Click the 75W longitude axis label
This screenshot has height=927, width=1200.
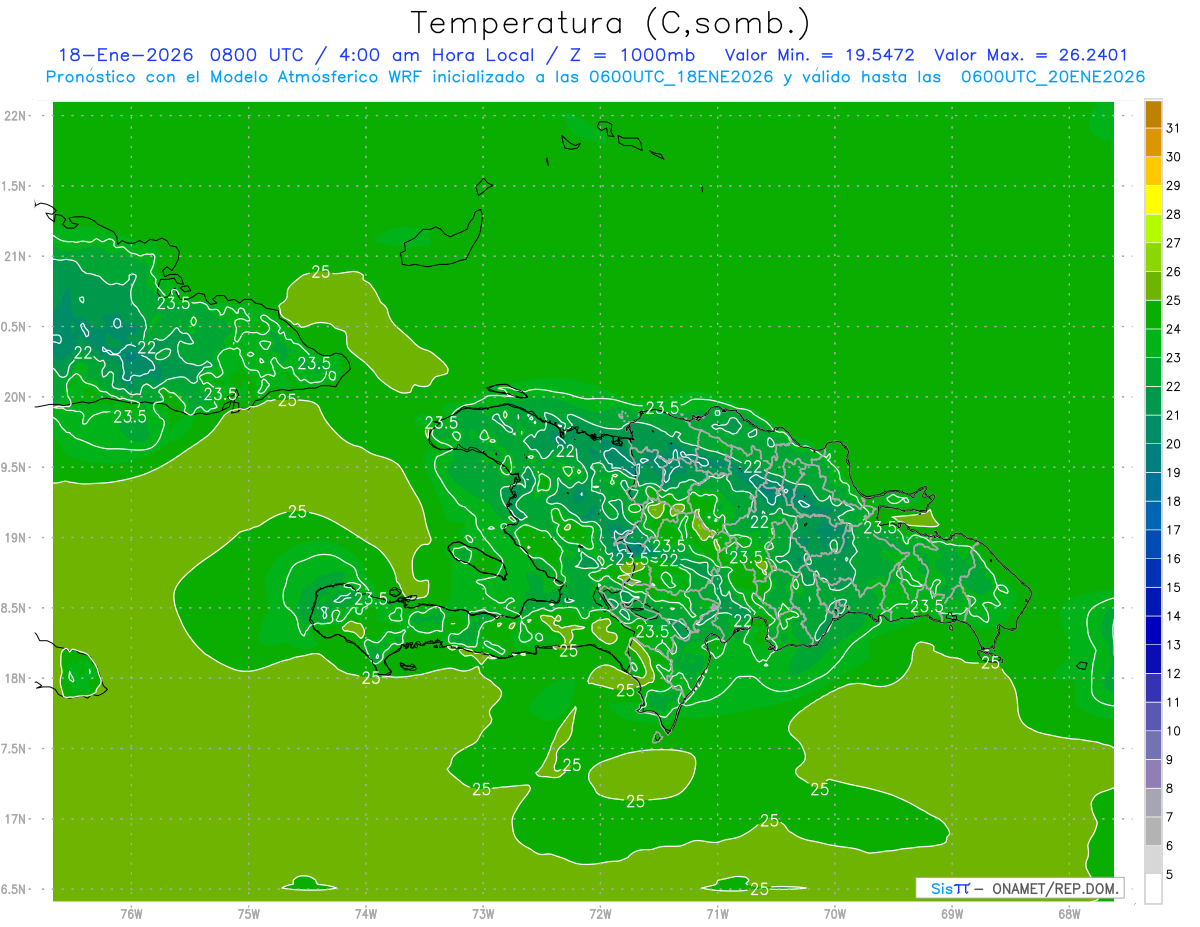click(249, 913)
